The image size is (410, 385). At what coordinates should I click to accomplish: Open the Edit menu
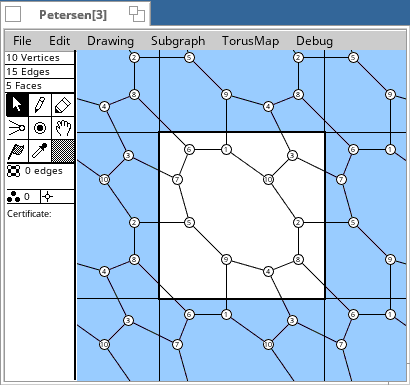click(60, 41)
